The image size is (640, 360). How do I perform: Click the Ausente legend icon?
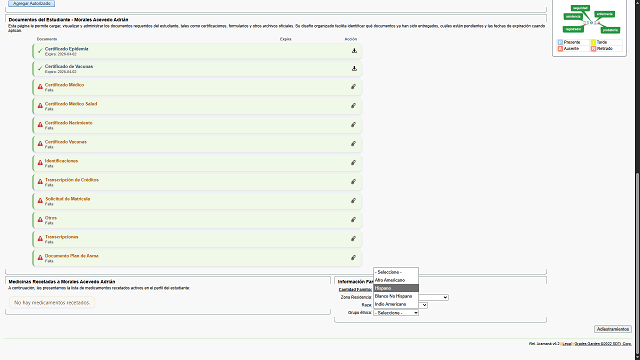560,49
